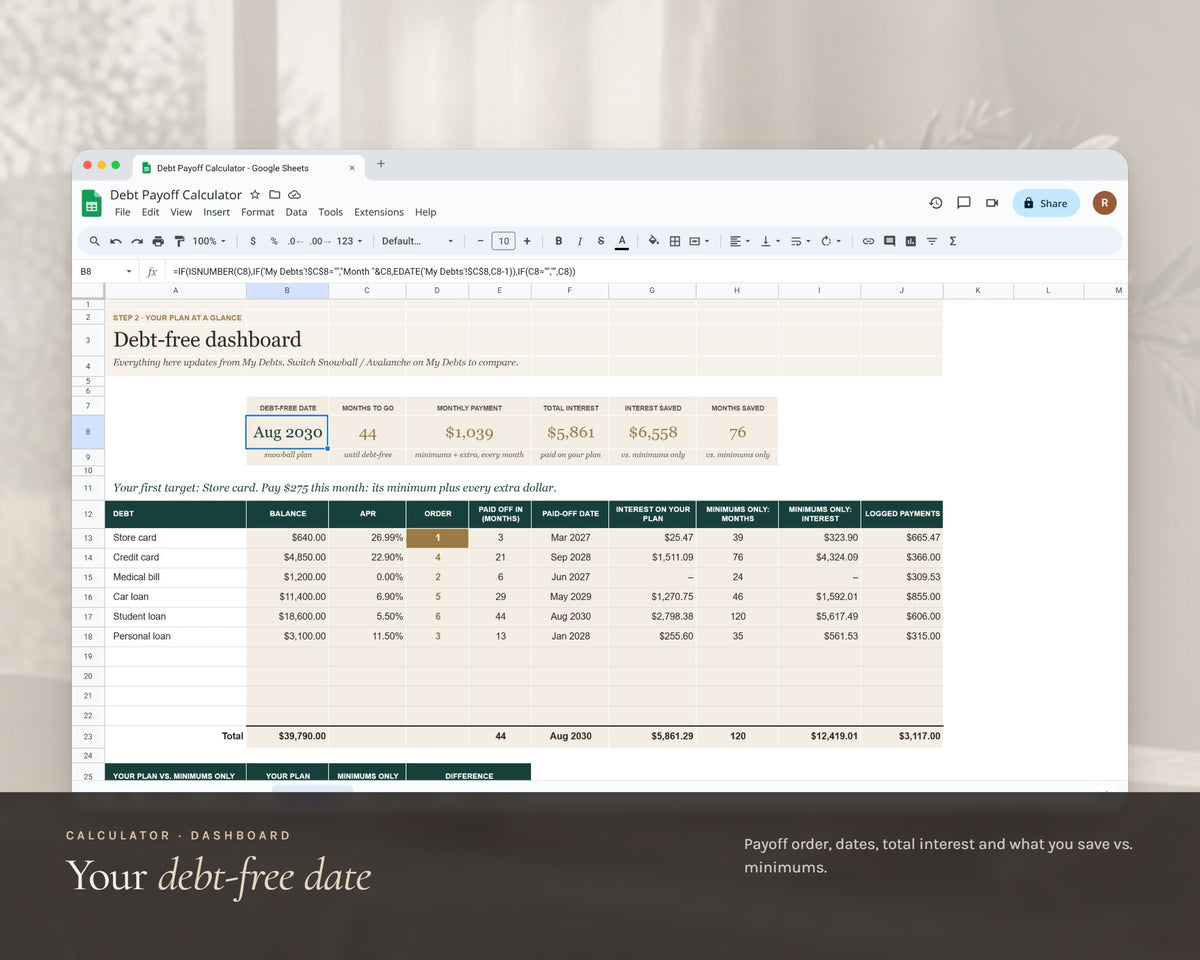Open text rotation dropdown
The width and height of the screenshot is (1200, 960).
coord(830,241)
